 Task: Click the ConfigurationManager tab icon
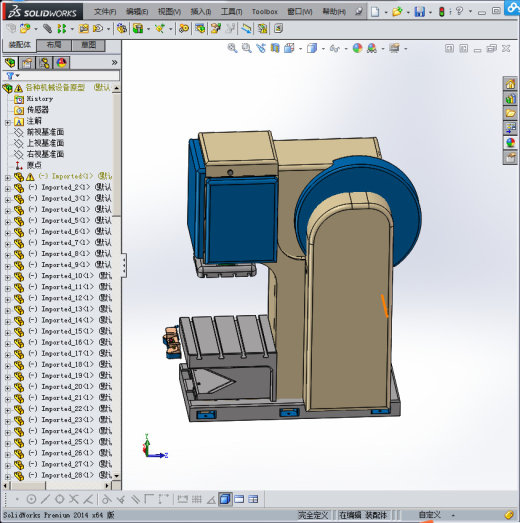[44, 63]
